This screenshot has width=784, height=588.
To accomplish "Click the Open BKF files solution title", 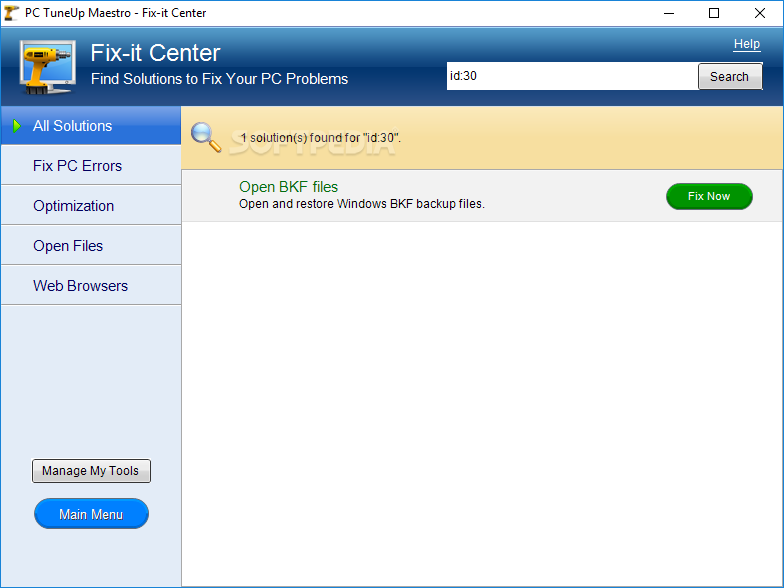I will point(288,186).
